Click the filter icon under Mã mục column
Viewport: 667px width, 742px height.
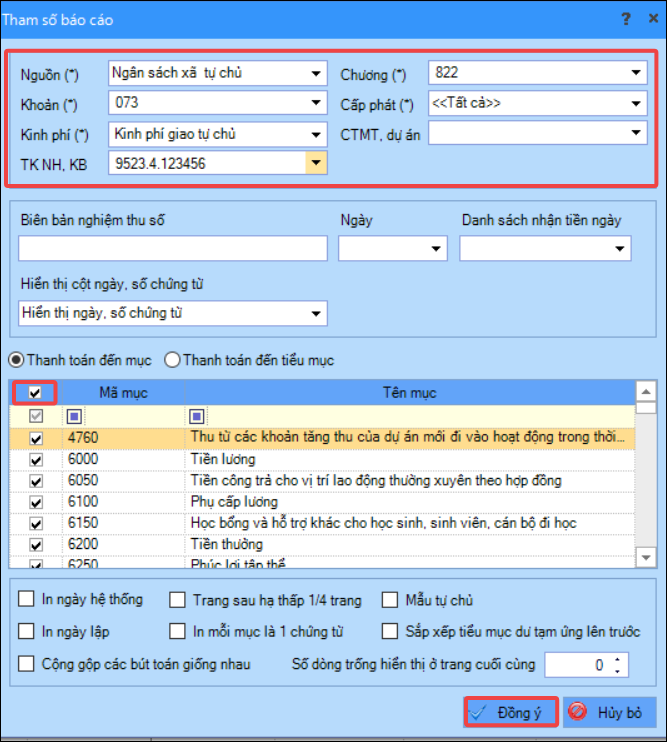(74, 416)
